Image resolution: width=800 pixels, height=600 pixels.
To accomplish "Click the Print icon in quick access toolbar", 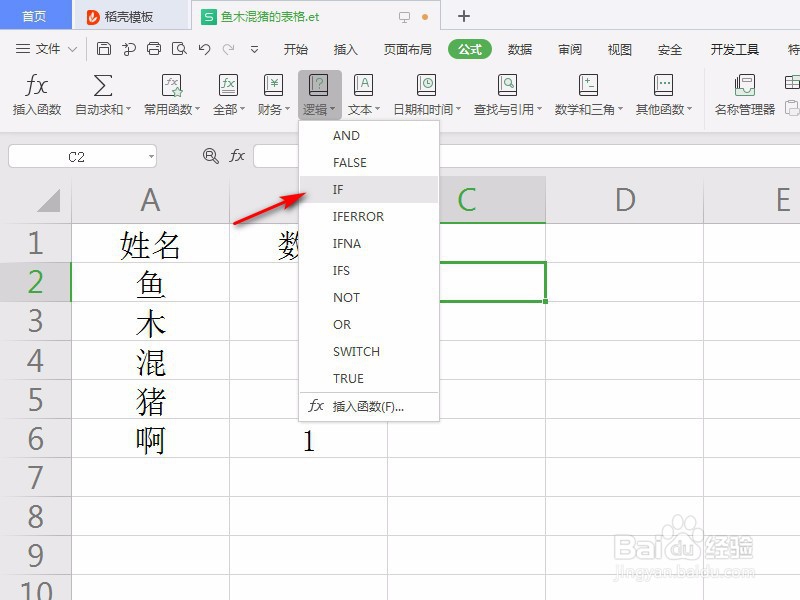I will point(154,47).
